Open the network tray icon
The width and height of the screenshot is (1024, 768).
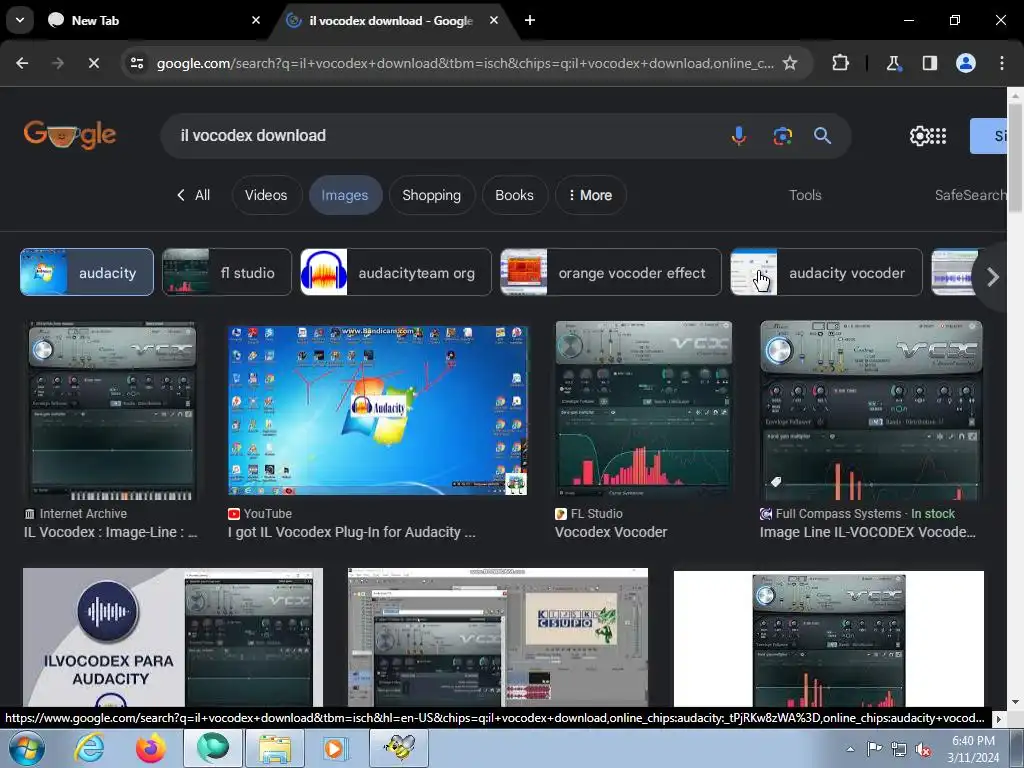click(899, 749)
